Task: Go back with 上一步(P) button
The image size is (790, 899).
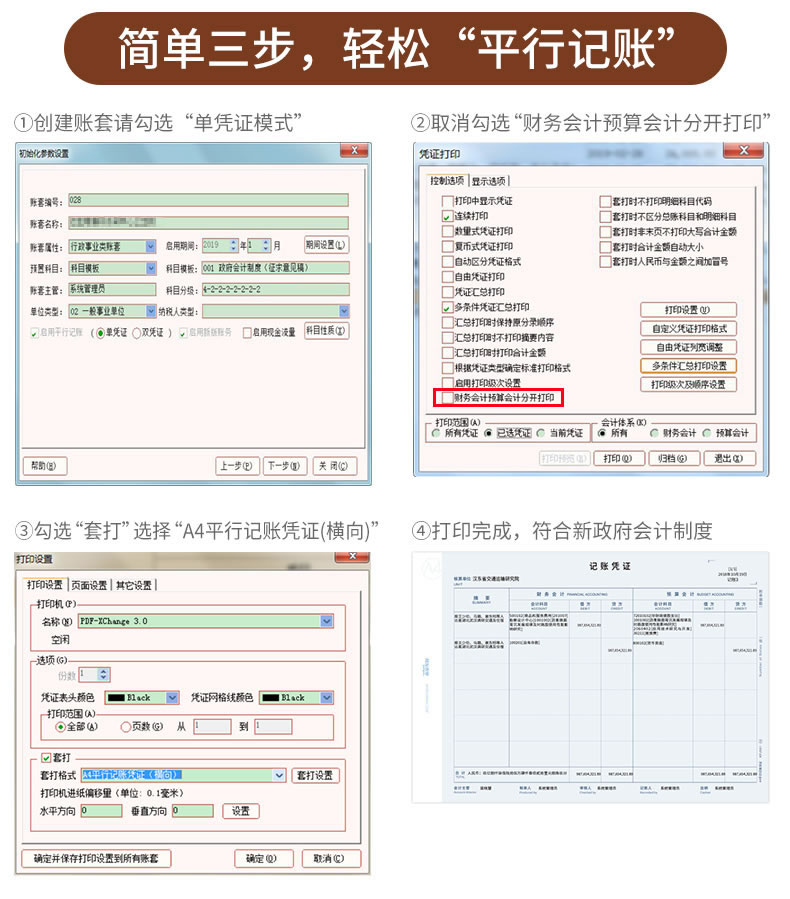Action: (237, 466)
